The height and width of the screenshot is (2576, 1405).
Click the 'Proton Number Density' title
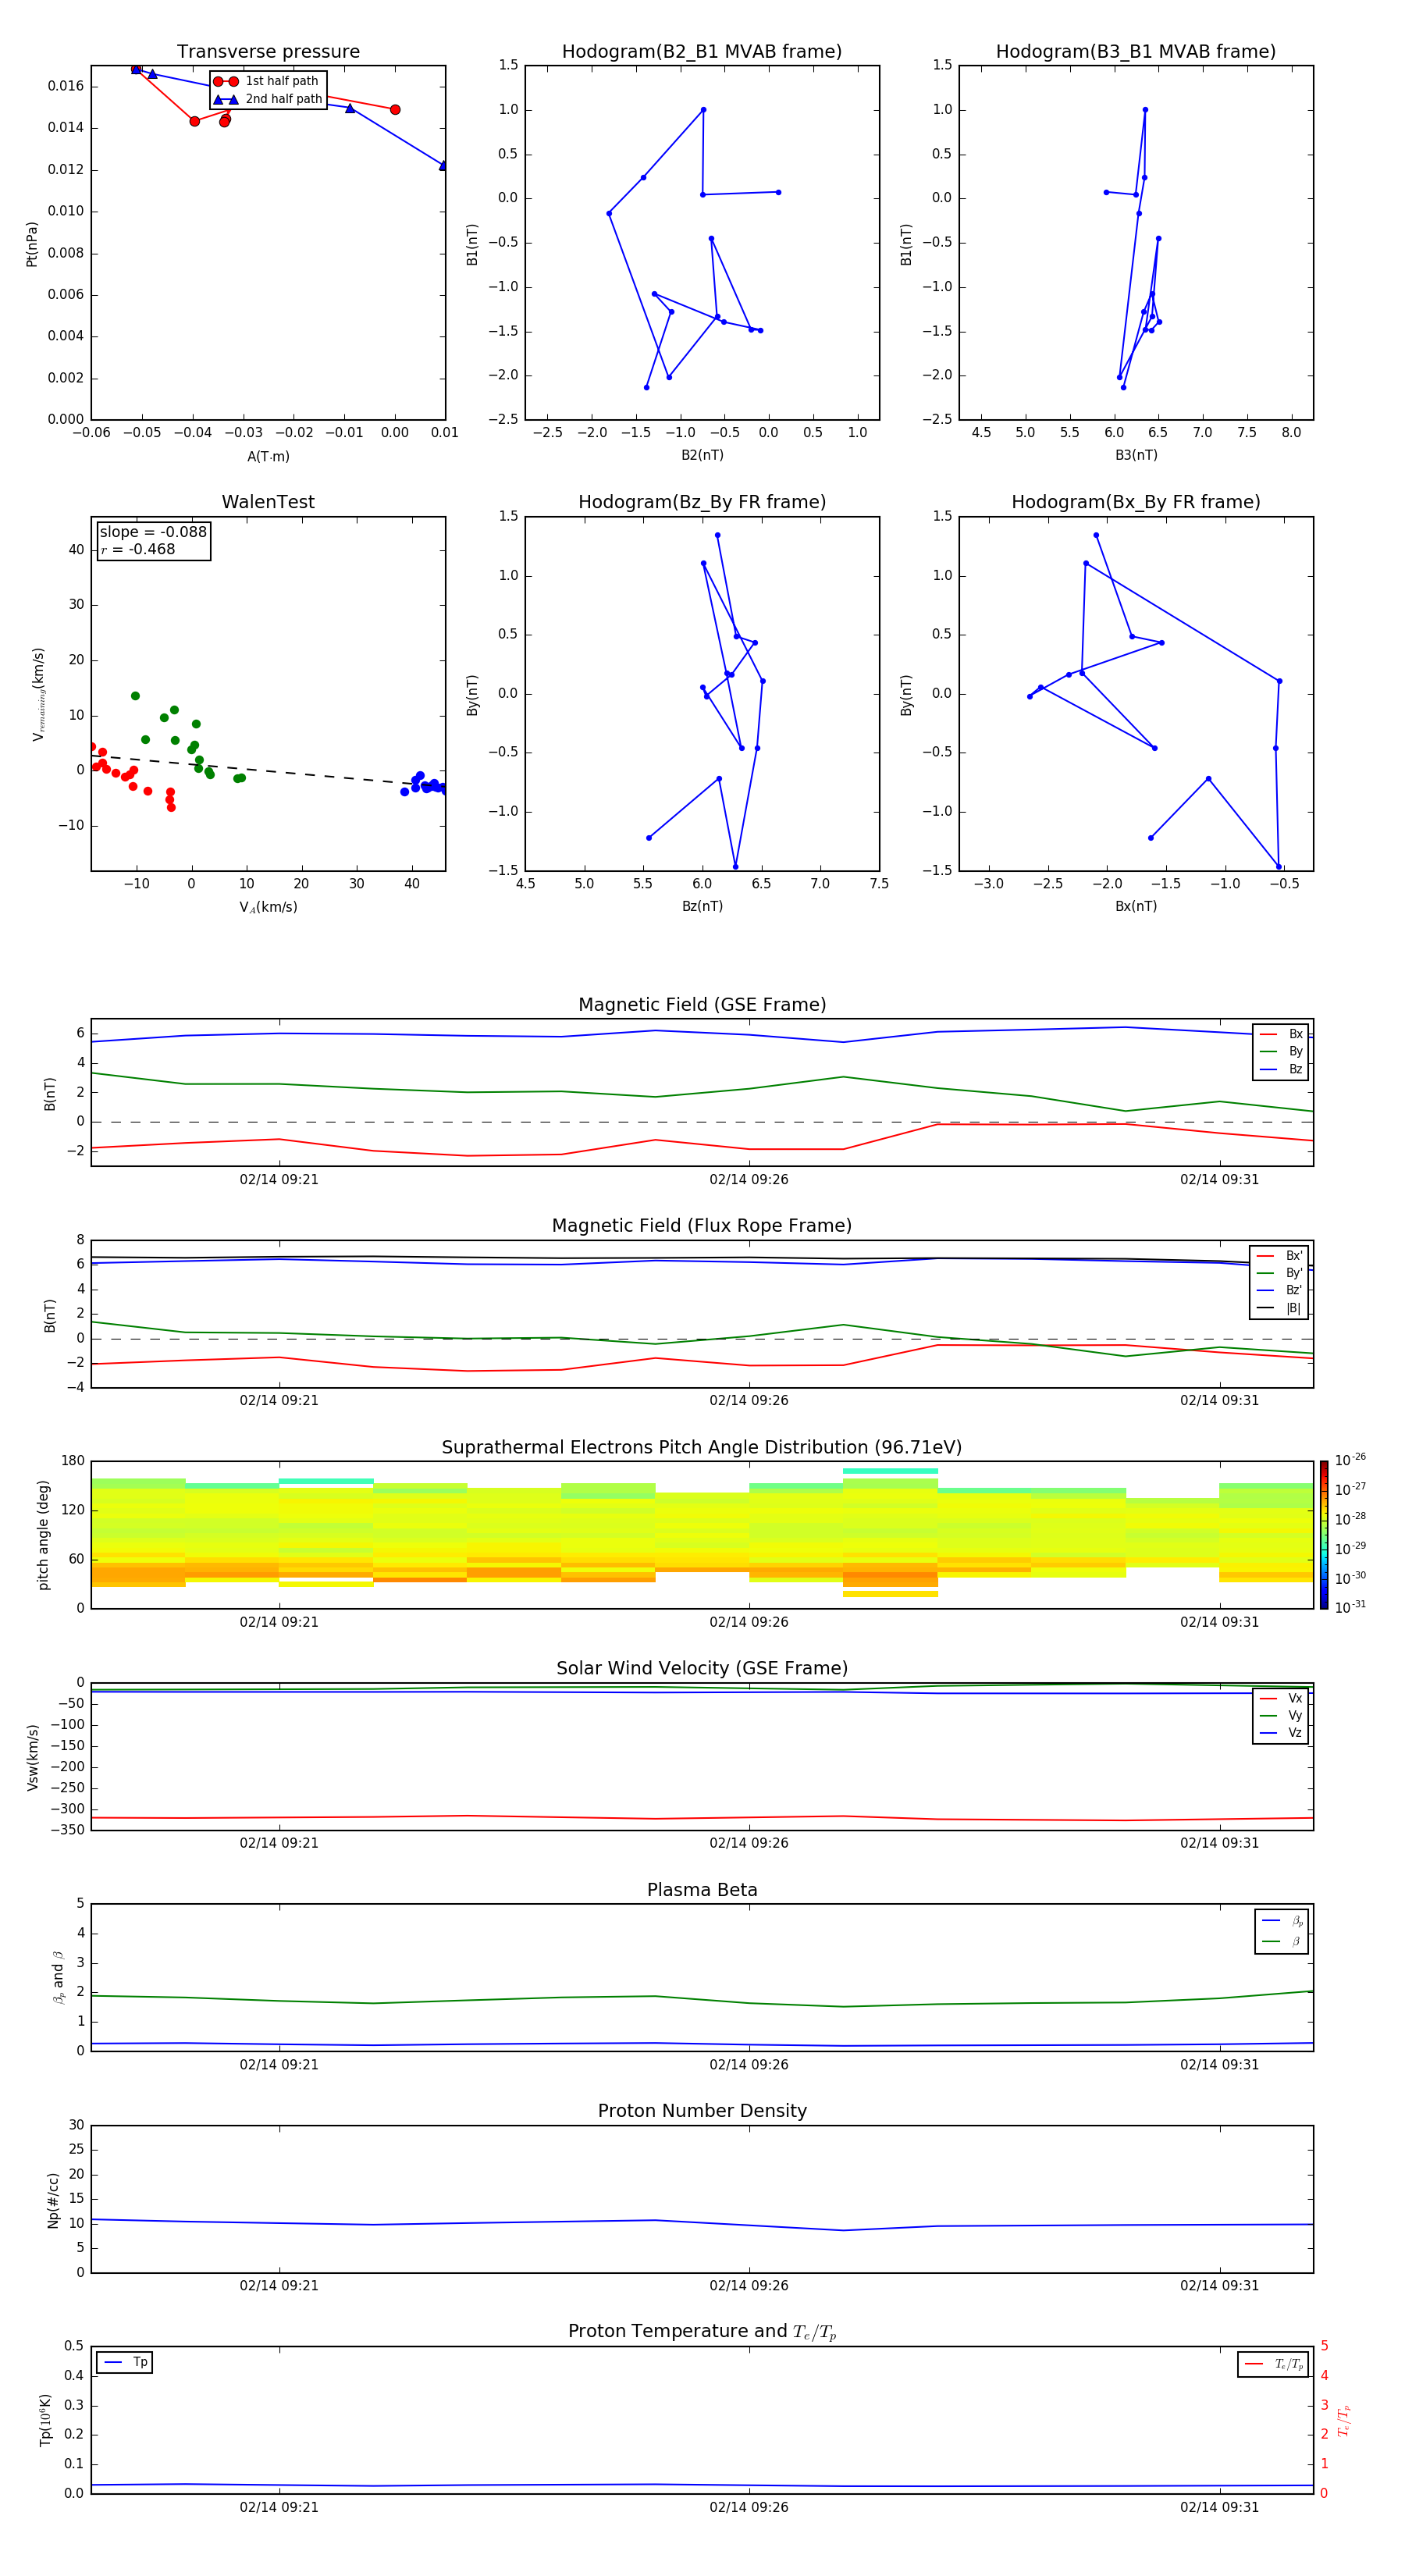pyautogui.click(x=702, y=2111)
